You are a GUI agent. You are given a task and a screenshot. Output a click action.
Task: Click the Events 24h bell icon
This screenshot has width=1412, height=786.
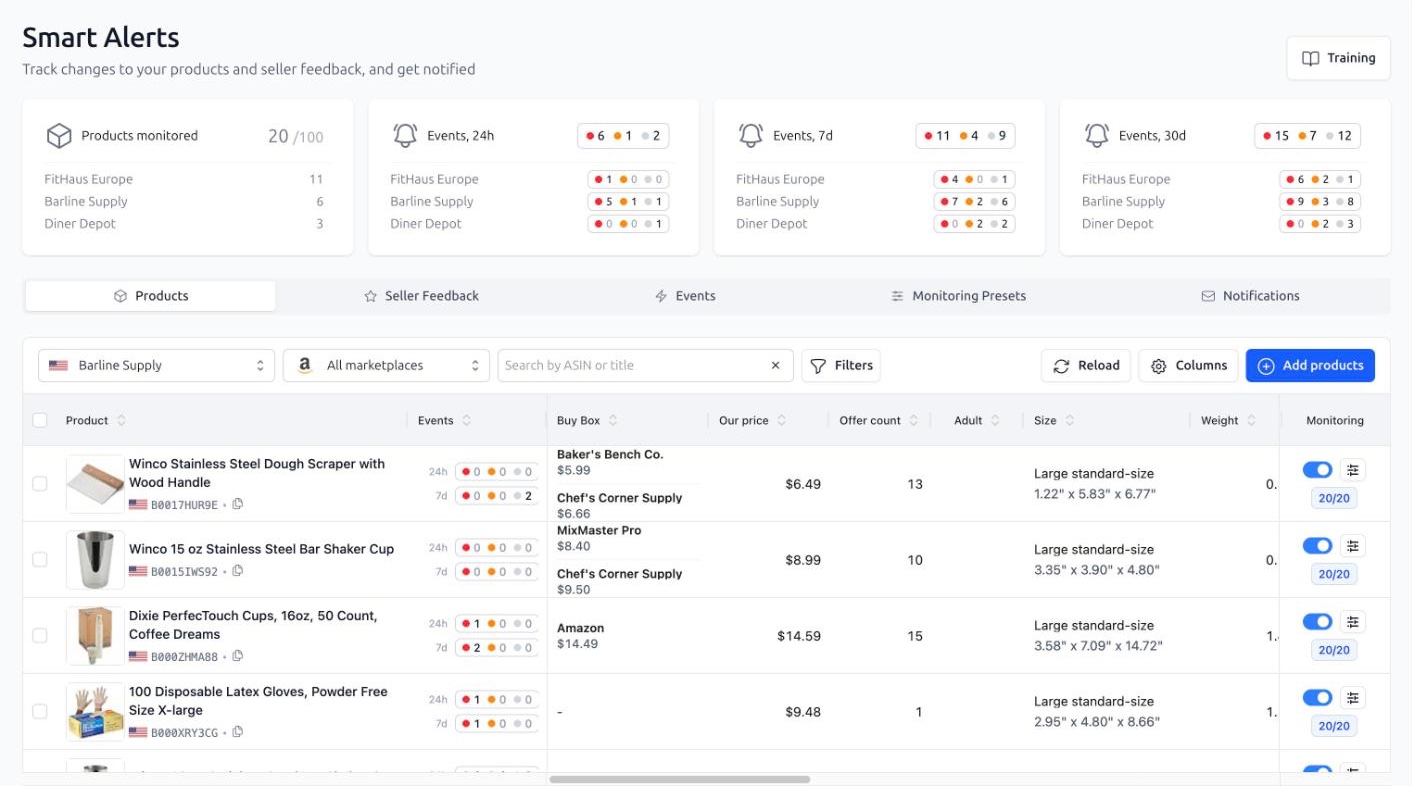405,136
